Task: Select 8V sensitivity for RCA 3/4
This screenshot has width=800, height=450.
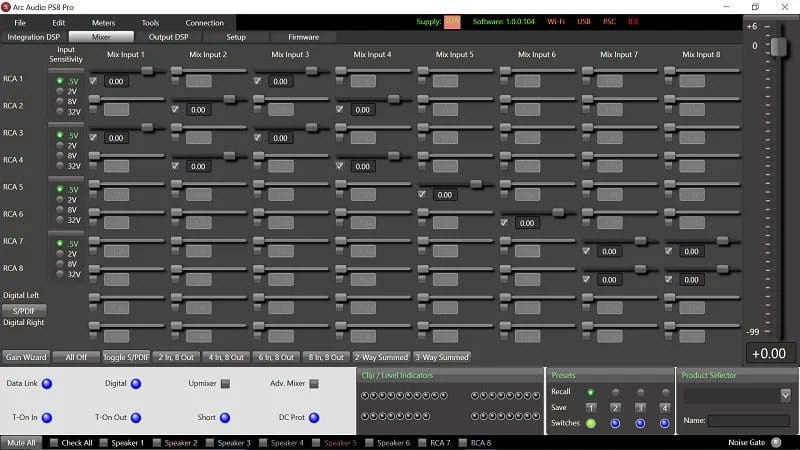Action: [x=60, y=156]
